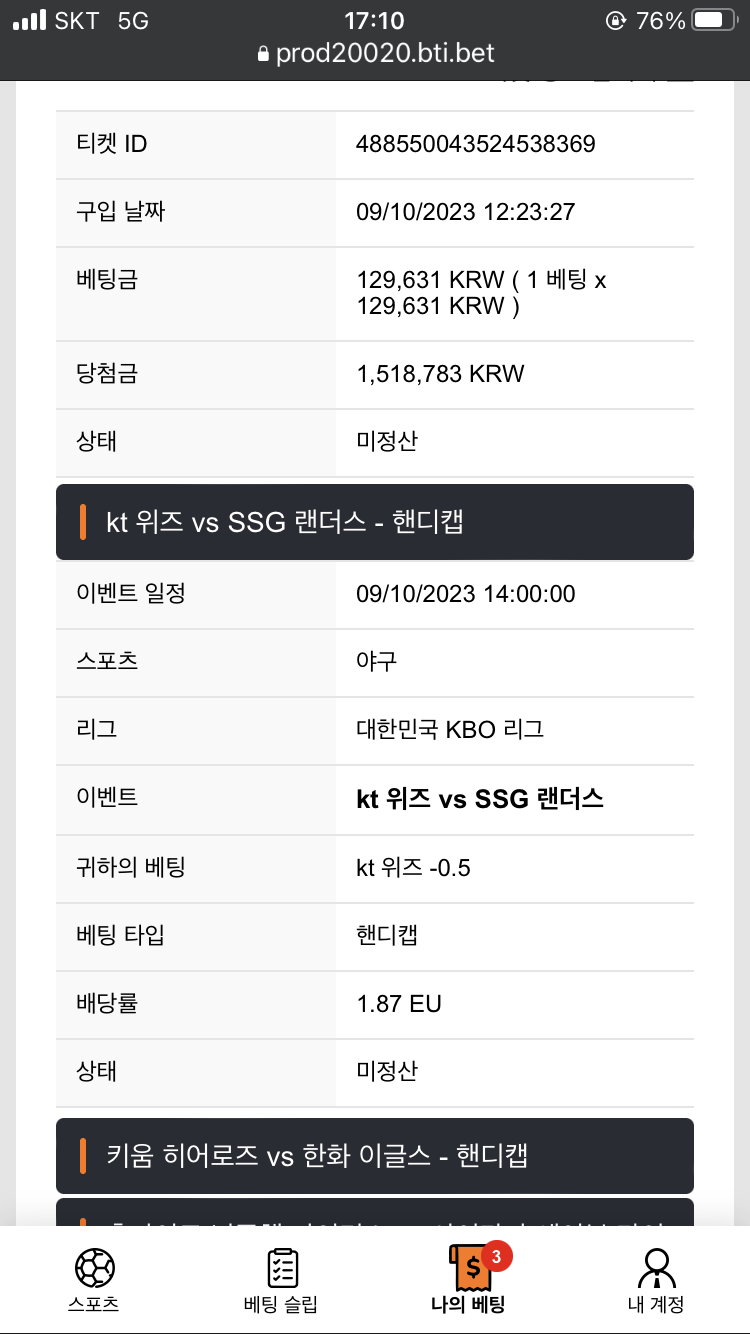This screenshot has height=1334, width=750.
Task: Switch to the 내 계정 tab label
Action: pos(655,1304)
